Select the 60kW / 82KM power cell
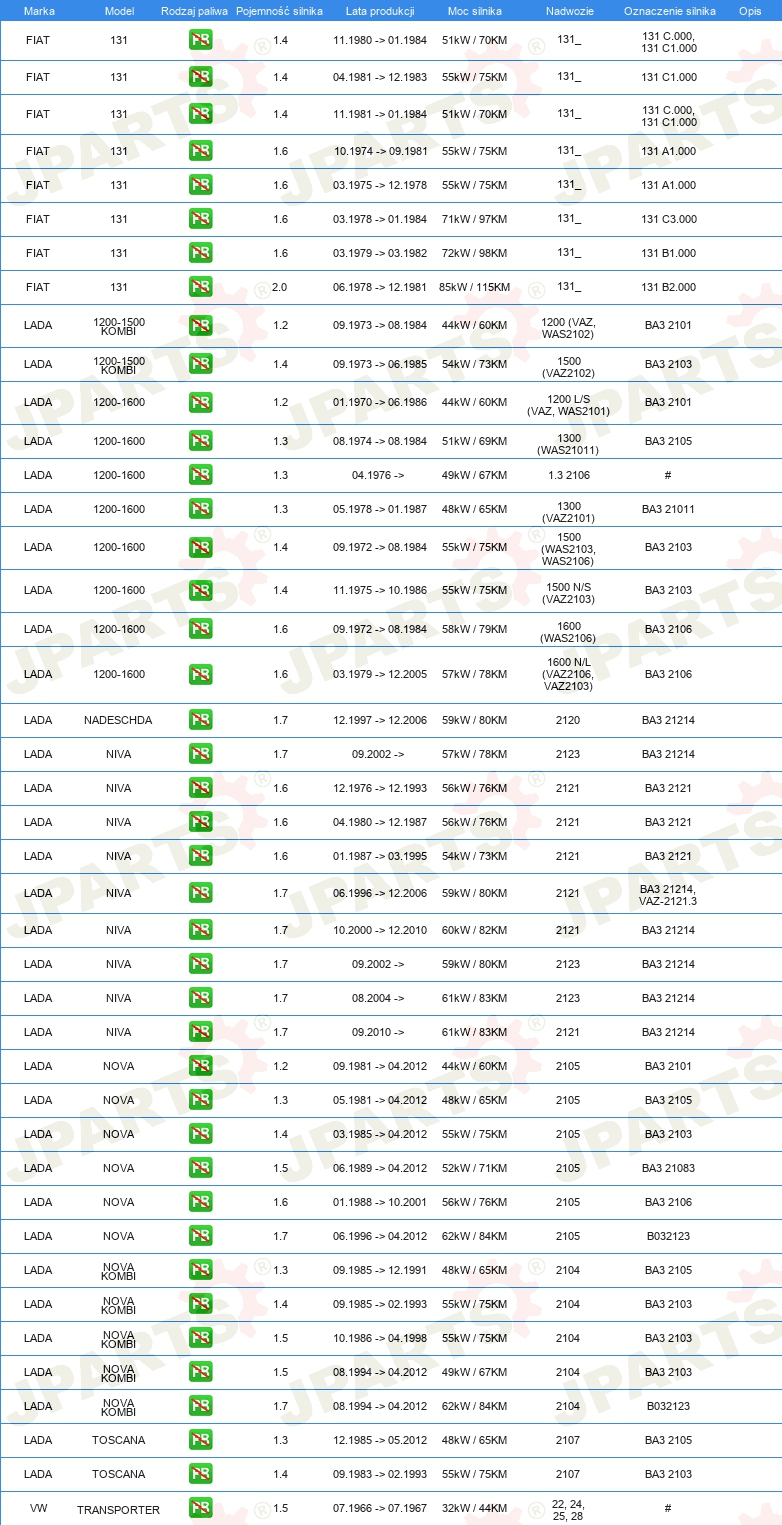Screen dimensions: 782x1525 pyautogui.click(x=474, y=930)
